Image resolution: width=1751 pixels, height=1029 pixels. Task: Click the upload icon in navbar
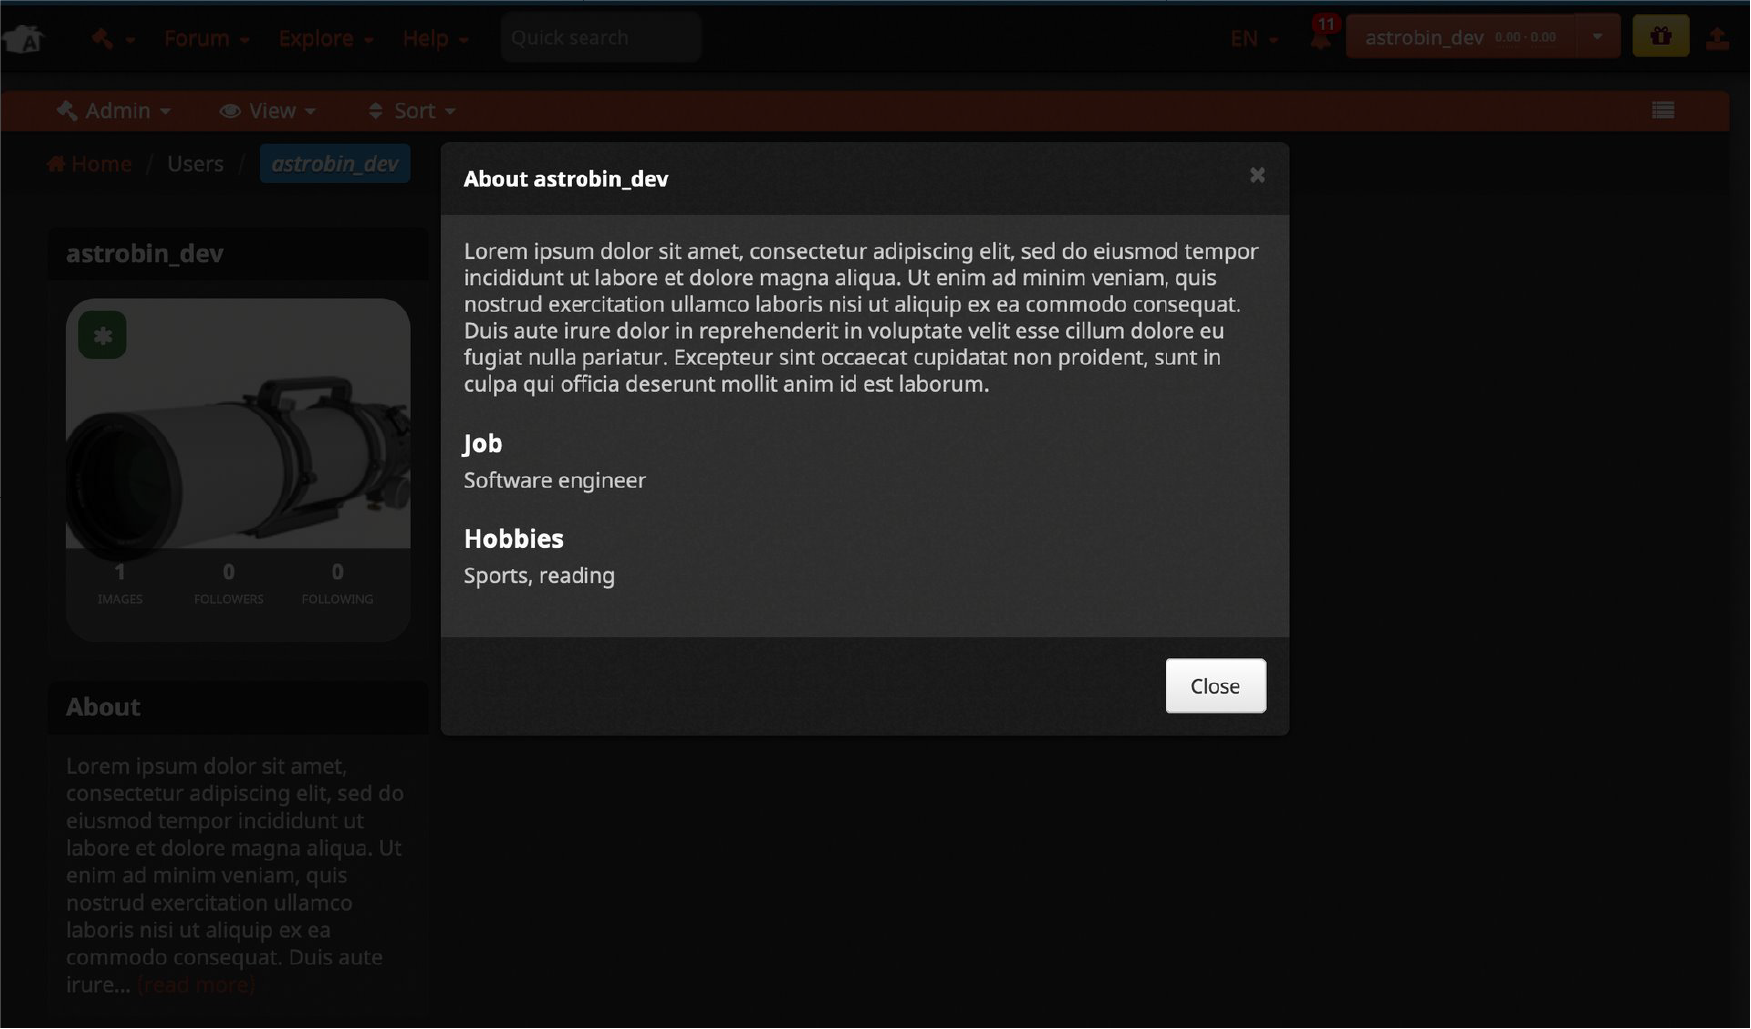point(1718,38)
